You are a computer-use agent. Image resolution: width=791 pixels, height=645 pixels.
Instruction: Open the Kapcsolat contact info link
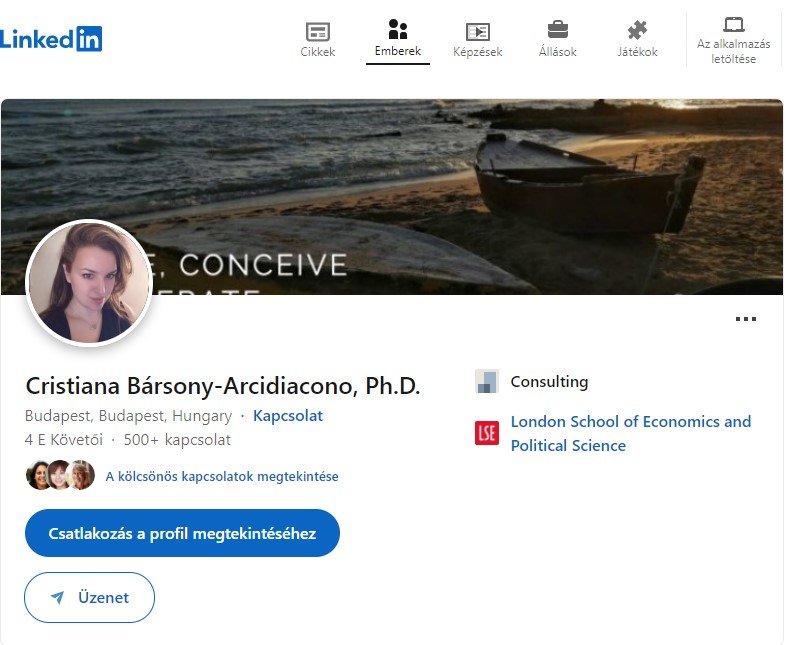pos(288,416)
